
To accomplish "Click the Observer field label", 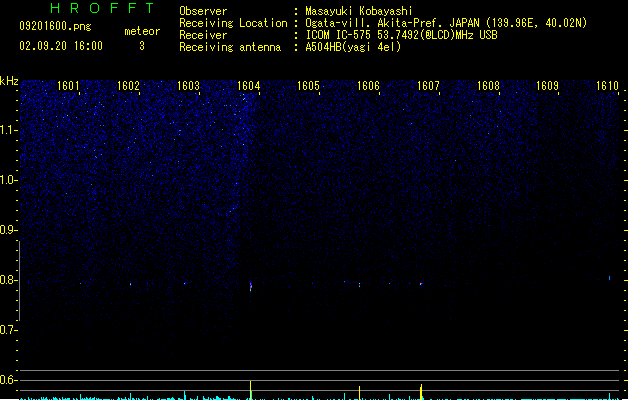I will 203,11.
